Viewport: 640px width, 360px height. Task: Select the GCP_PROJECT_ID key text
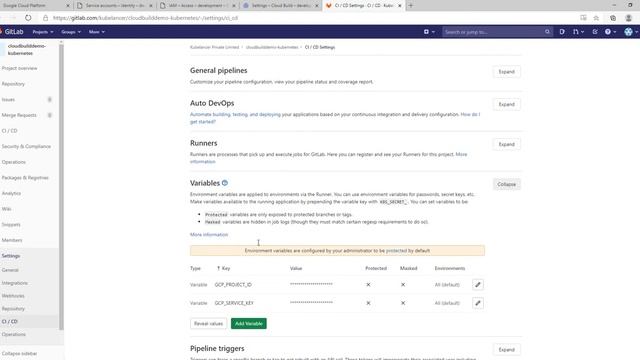pos(233,285)
